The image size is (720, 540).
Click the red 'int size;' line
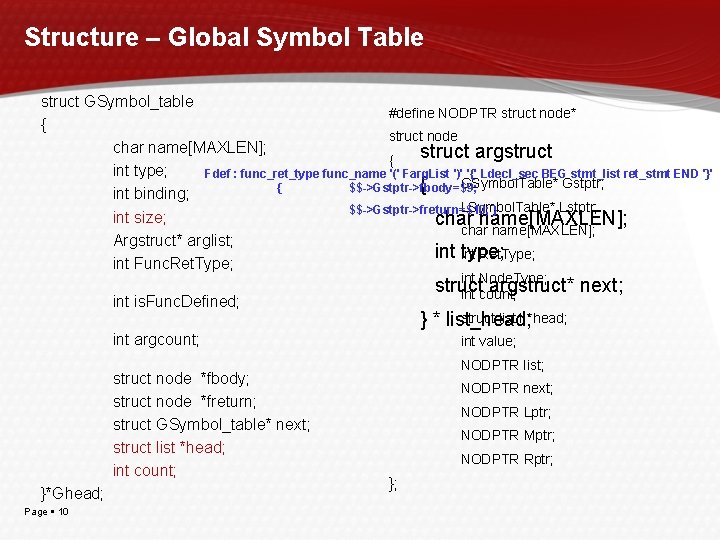point(139,217)
